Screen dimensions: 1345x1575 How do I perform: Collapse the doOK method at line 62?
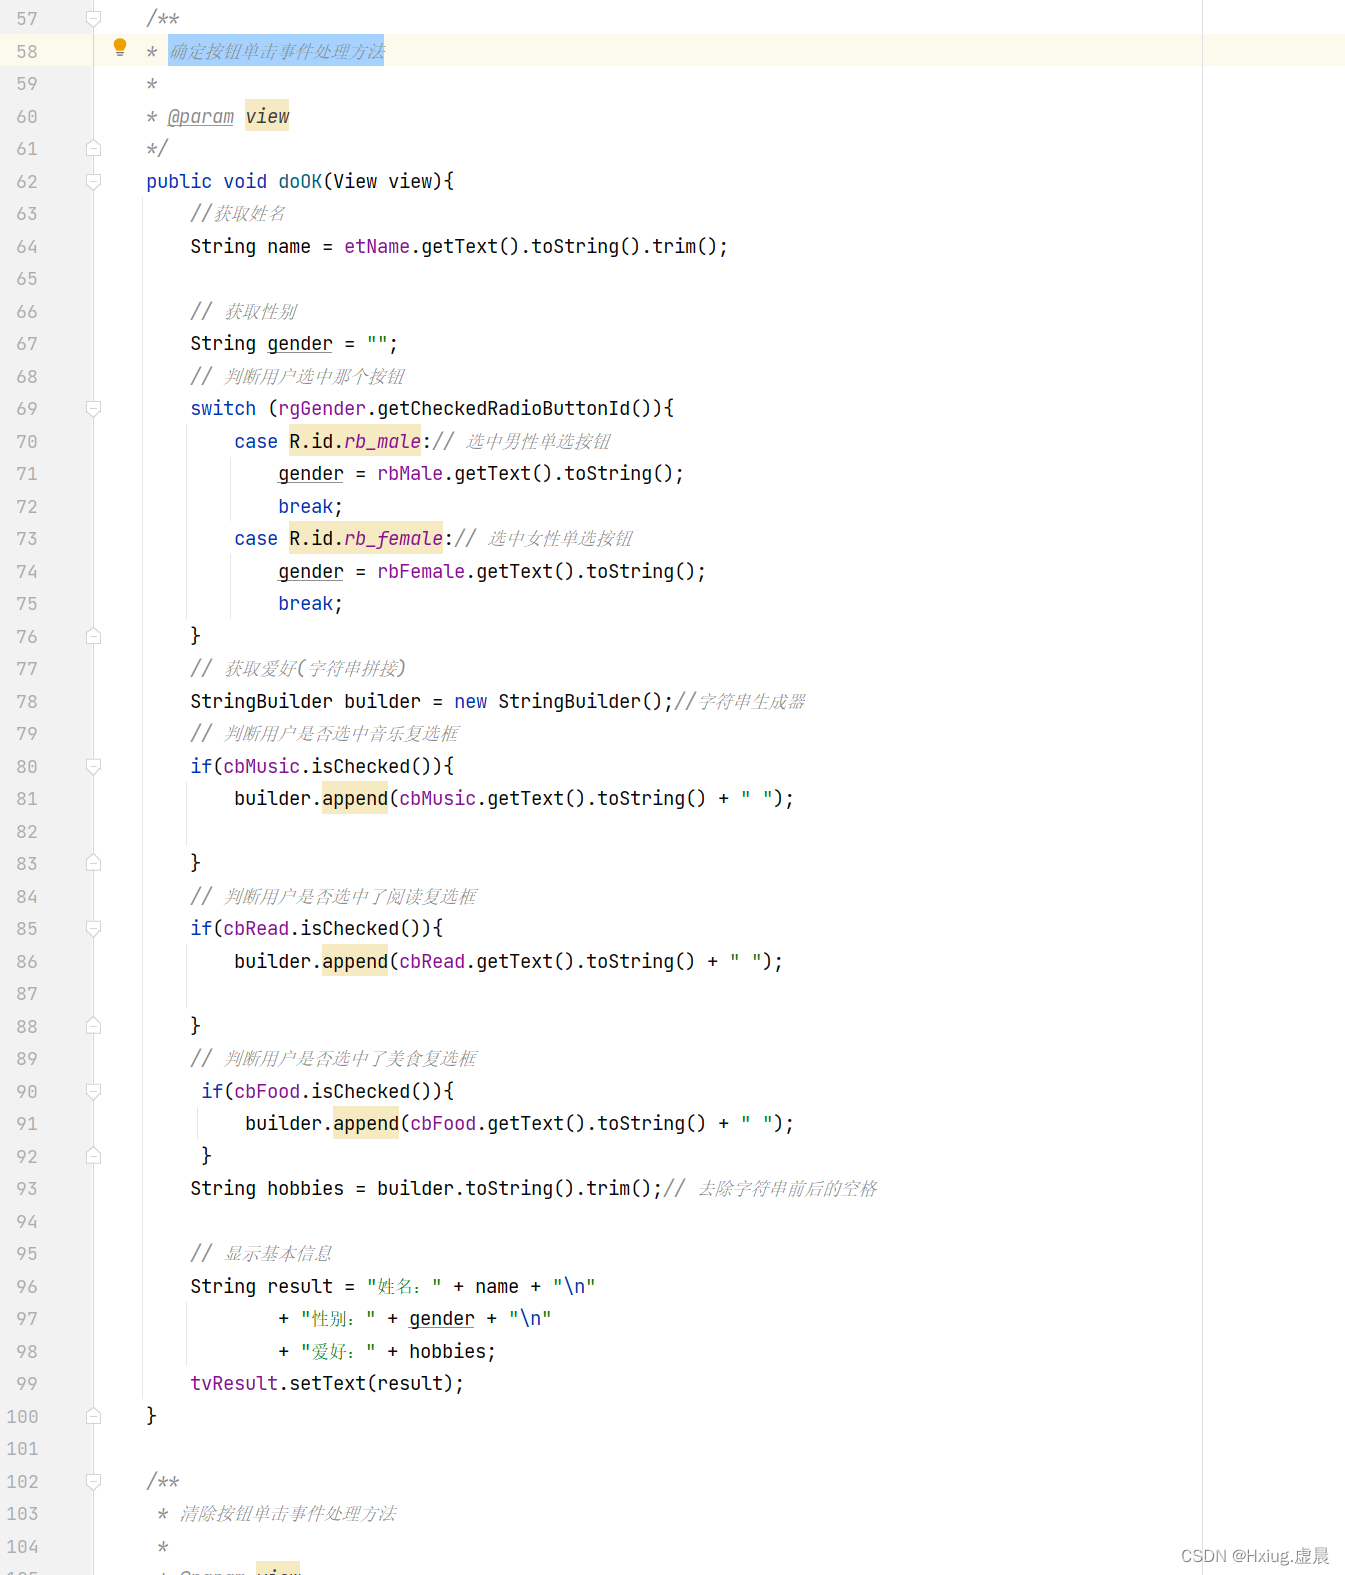(x=93, y=181)
